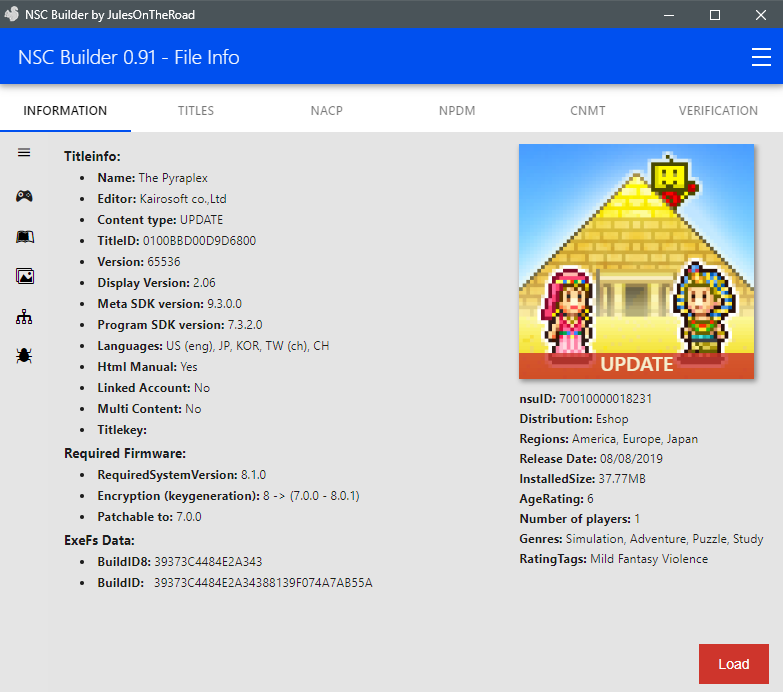783x692 pixels.
Task: Select the game controller sidebar icon
Action: coord(24,196)
